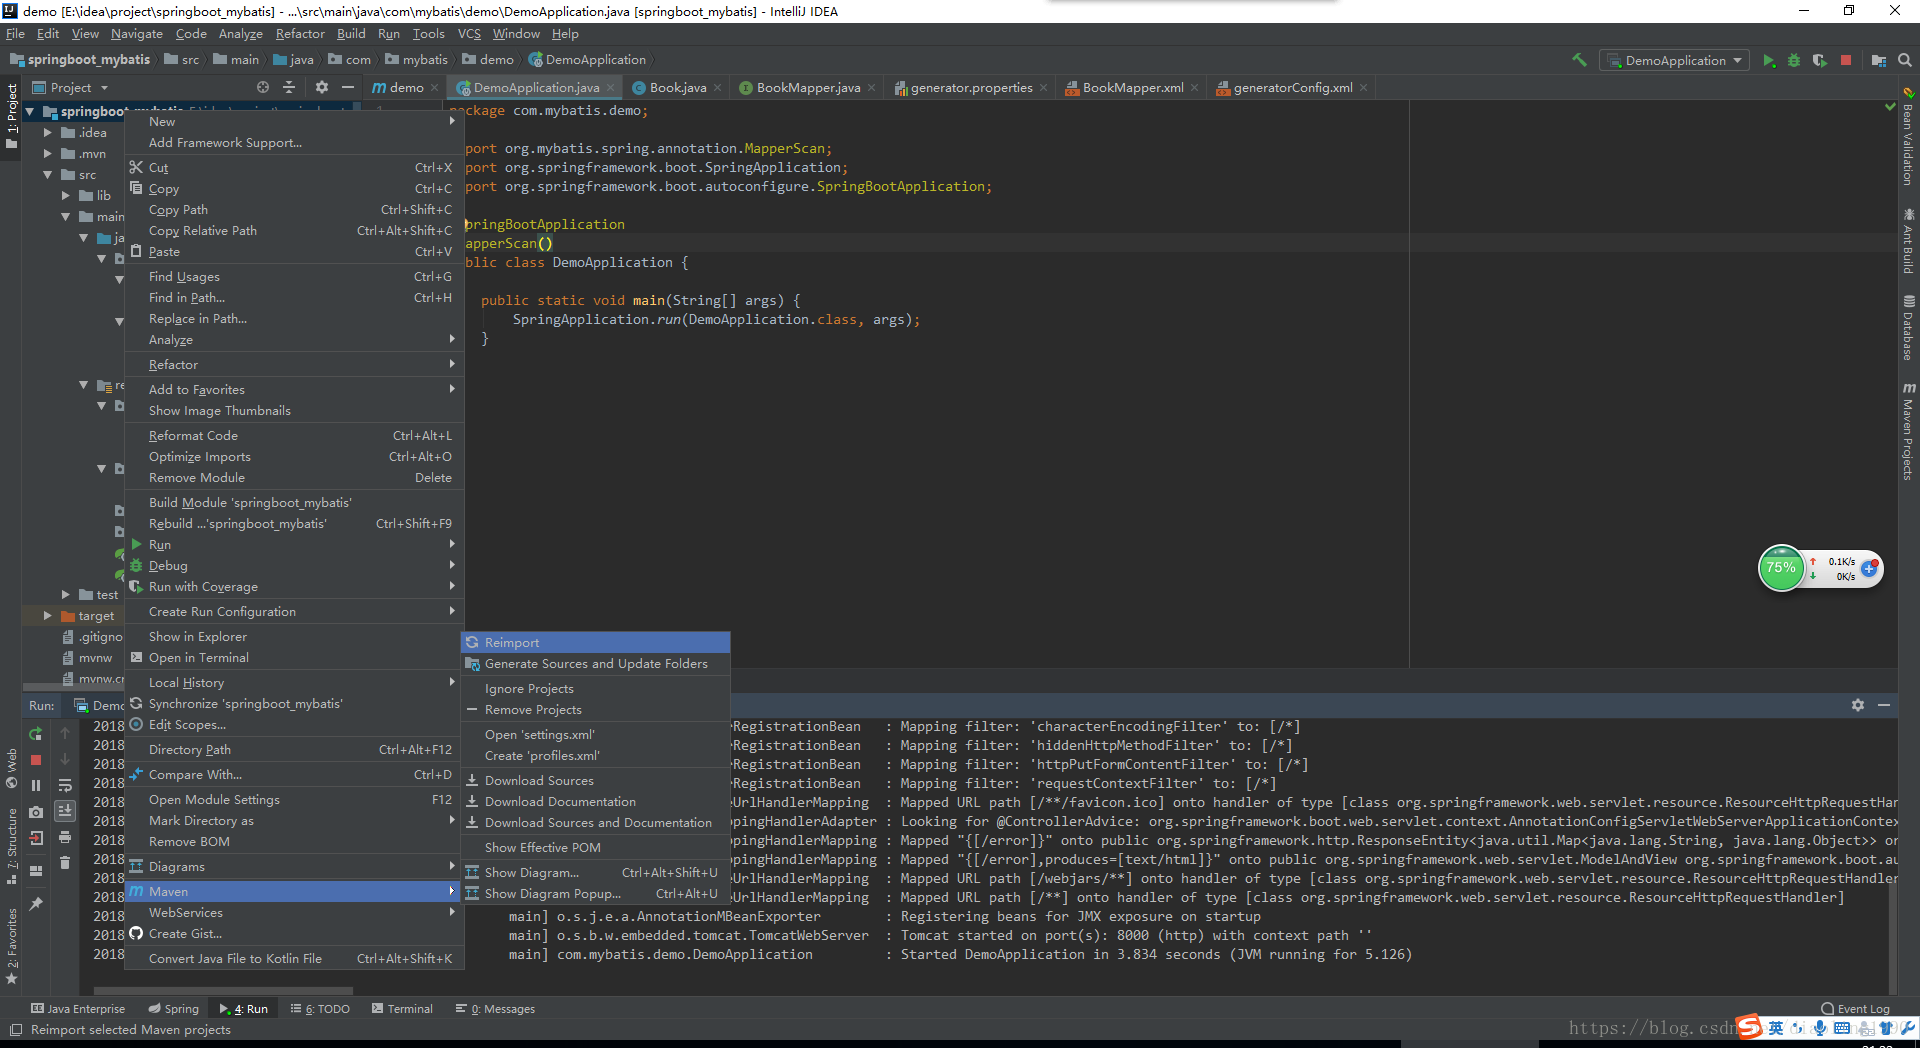This screenshot has height=1048, width=1920.
Task: Open Project panel gear settings
Action: coord(321,87)
